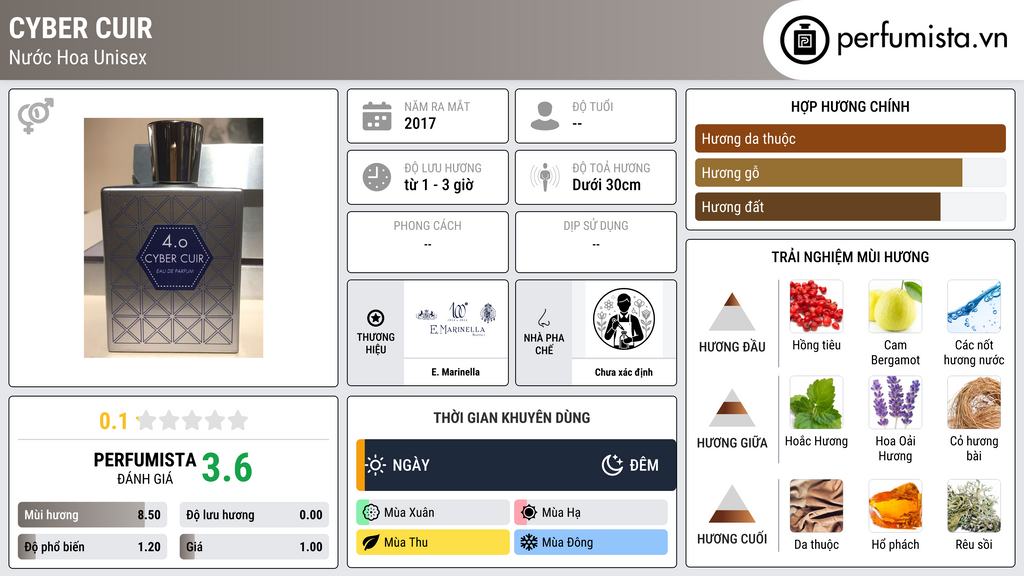Open the Hổ phách note image
Viewport: 1024px width, 576px height.
coord(895,506)
